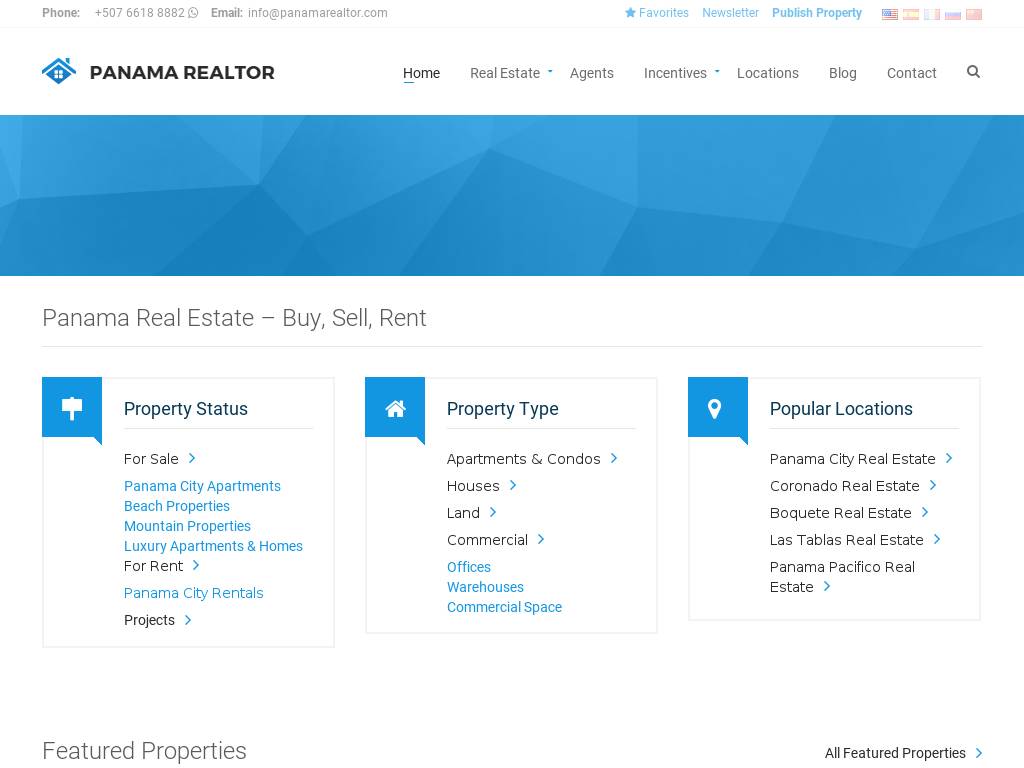Select the Russian flag language icon
The height and width of the screenshot is (768, 1024).
(x=952, y=14)
